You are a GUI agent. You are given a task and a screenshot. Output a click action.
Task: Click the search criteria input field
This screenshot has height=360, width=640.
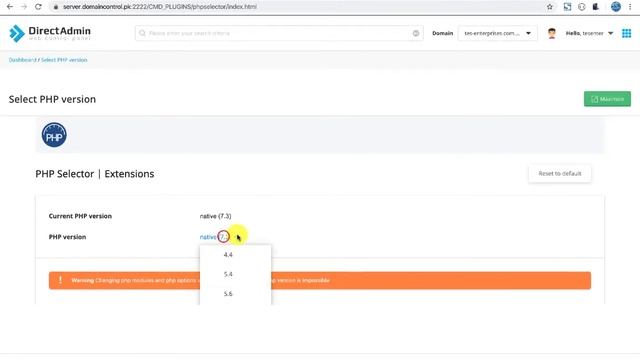[279, 33]
